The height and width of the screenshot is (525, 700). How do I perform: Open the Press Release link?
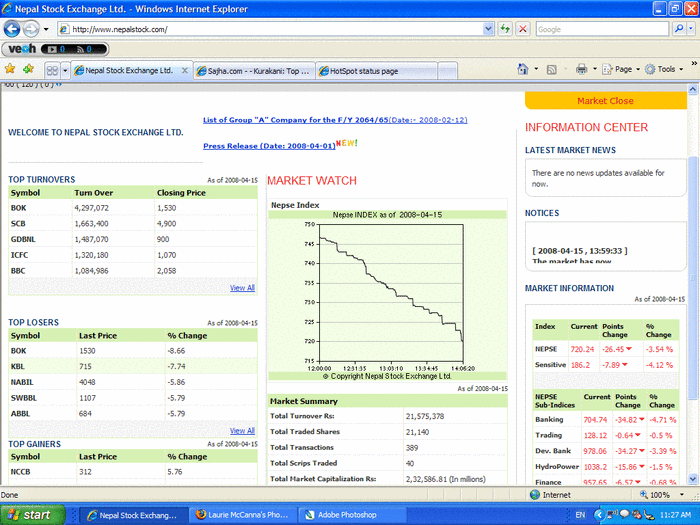[268, 146]
